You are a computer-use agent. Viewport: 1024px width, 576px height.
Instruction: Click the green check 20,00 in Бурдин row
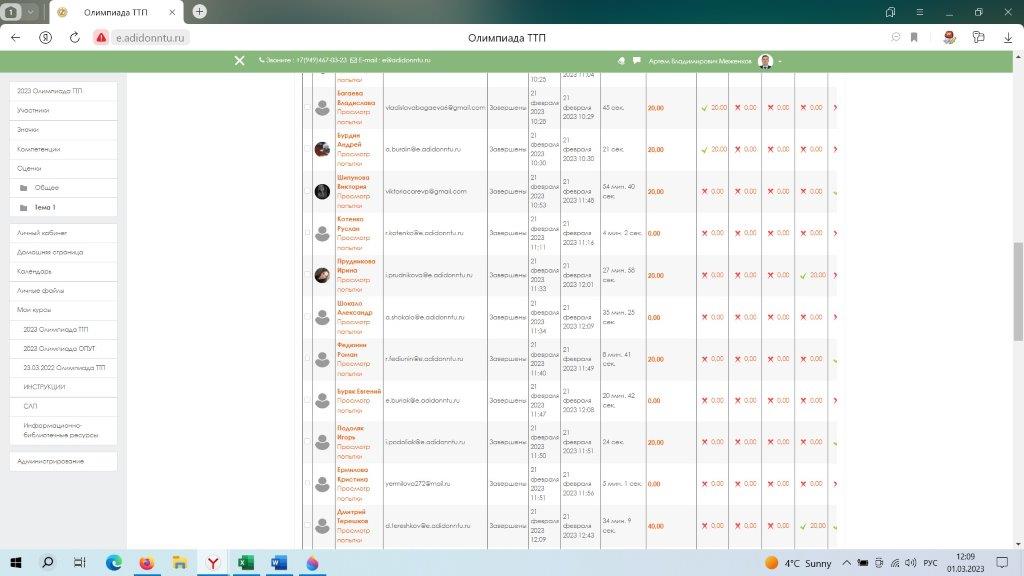coord(714,150)
